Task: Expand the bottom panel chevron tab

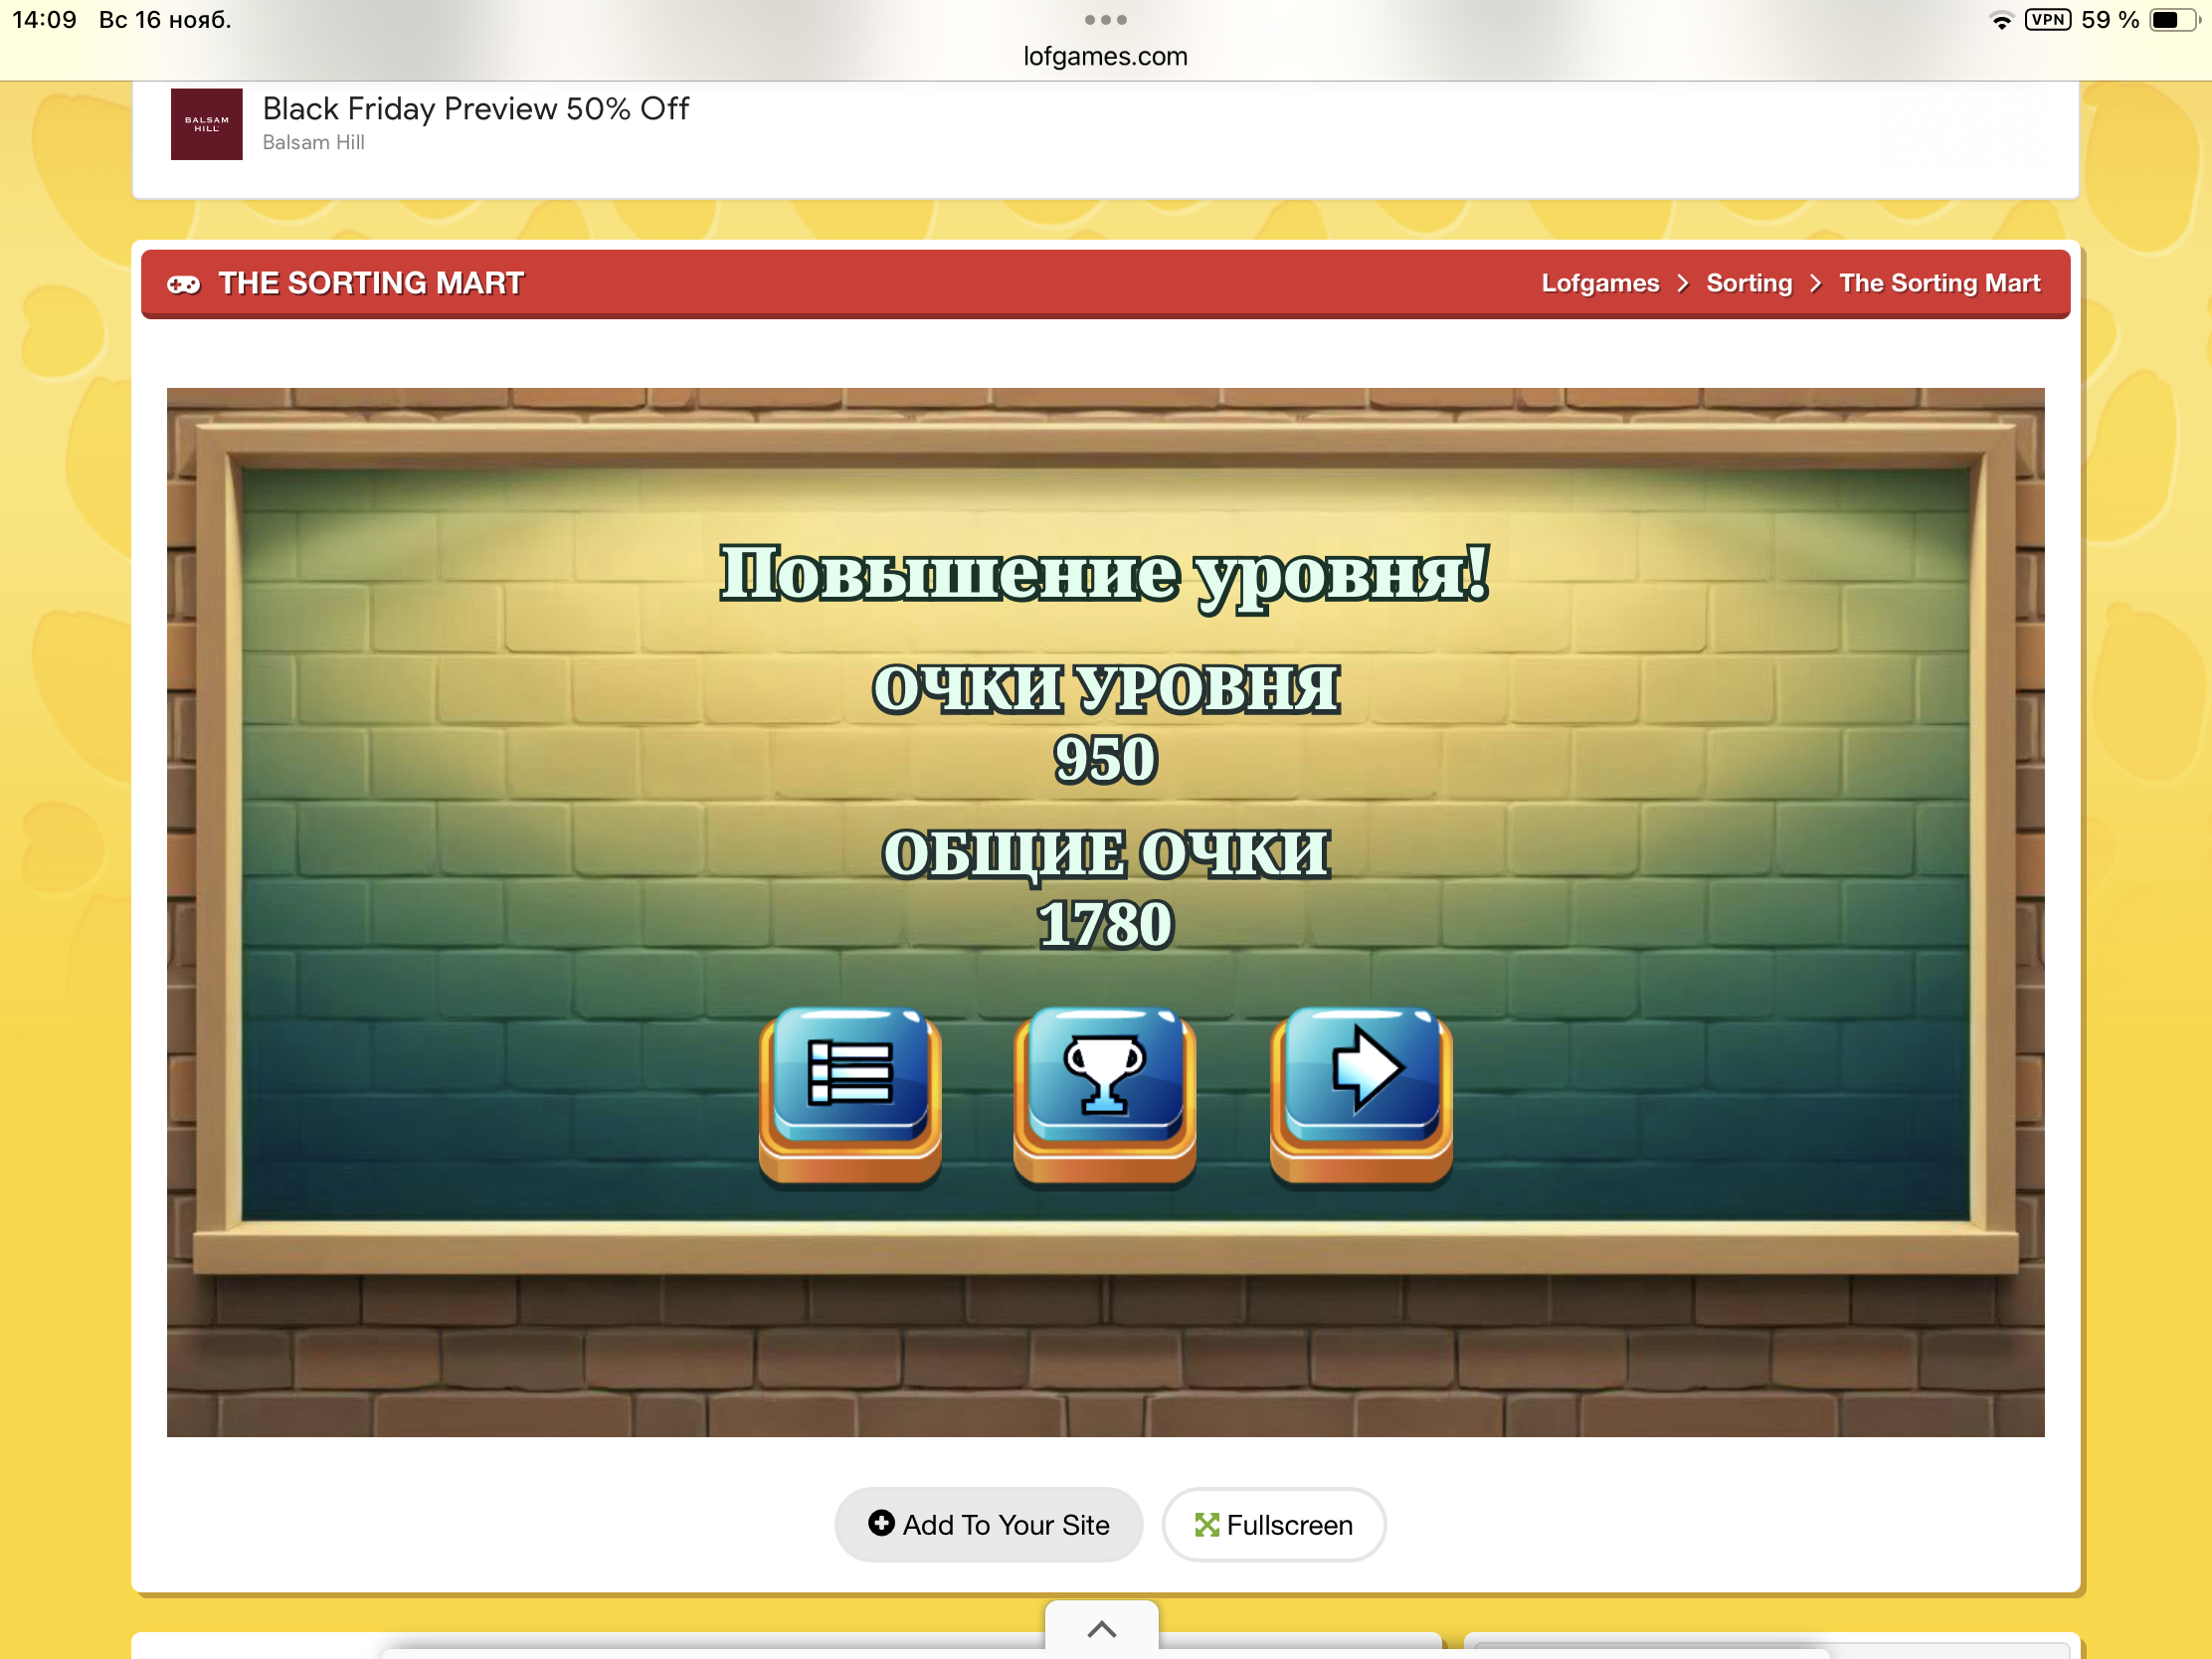Action: point(1101,1629)
